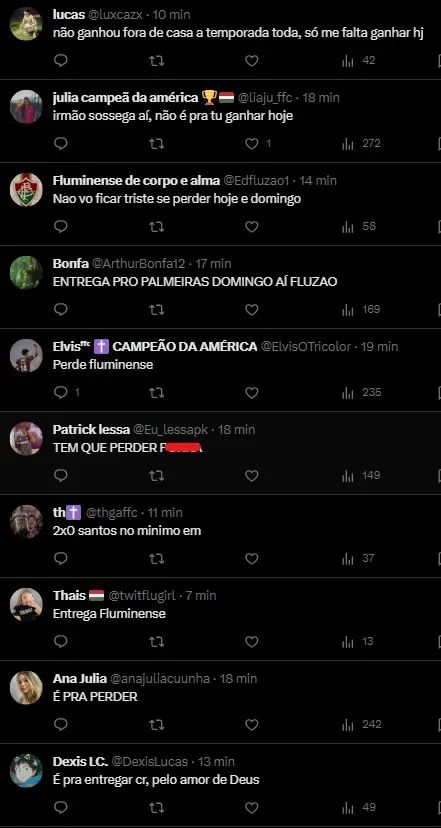Open Elvis CAMPEÃO DA AMÉRICA display name
Image resolution: width=441 pixels, height=828 pixels.
click(155, 346)
